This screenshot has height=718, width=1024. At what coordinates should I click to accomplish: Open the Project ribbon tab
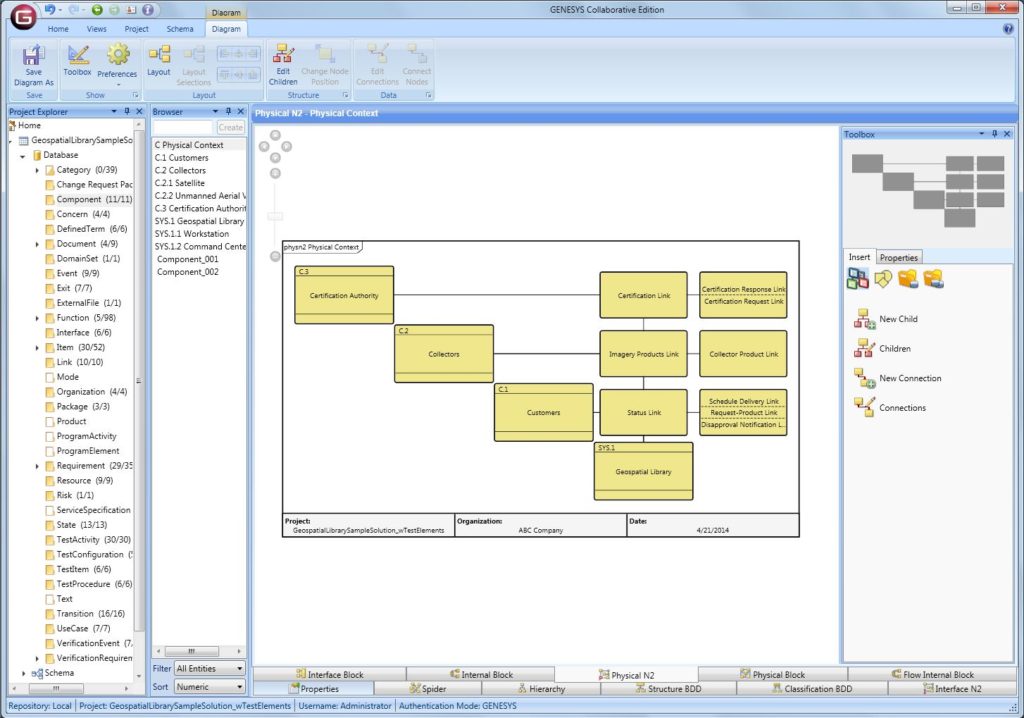click(136, 29)
